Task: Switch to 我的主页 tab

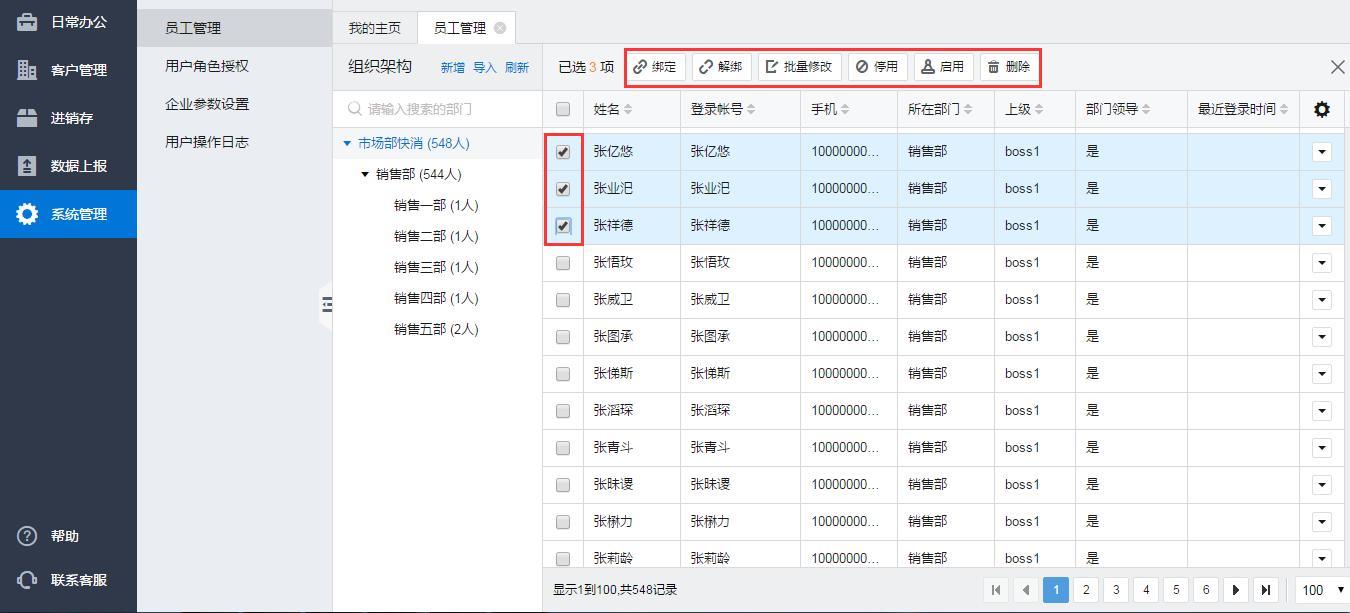Action: (x=374, y=28)
